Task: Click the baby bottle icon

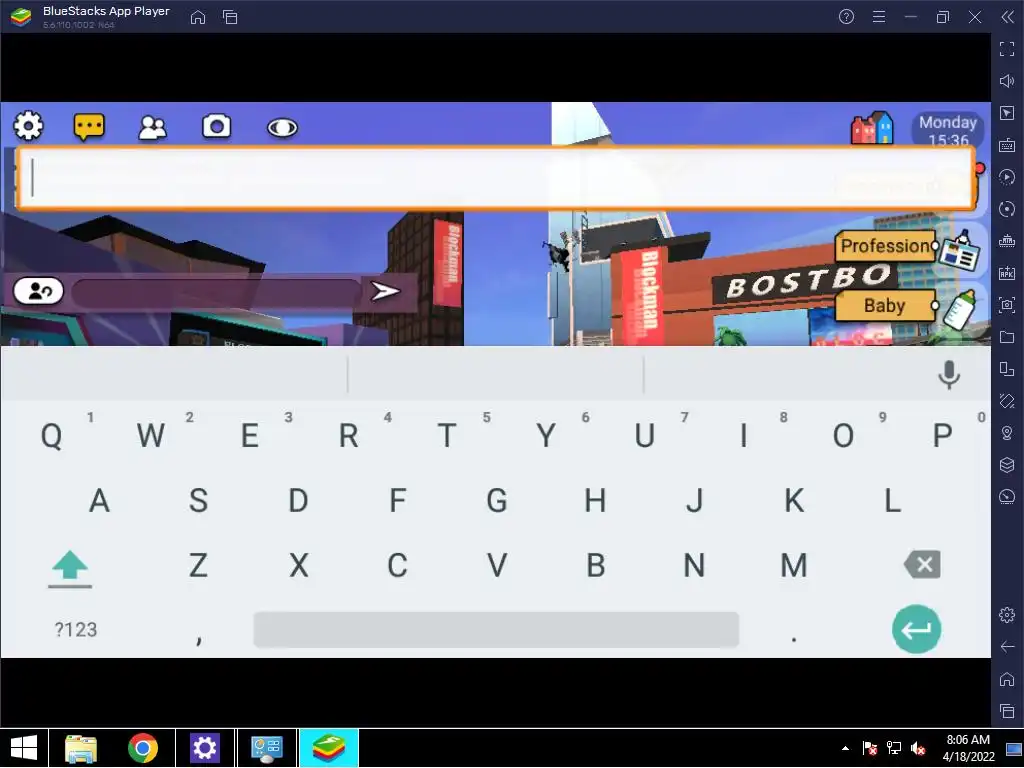Action: [x=960, y=309]
